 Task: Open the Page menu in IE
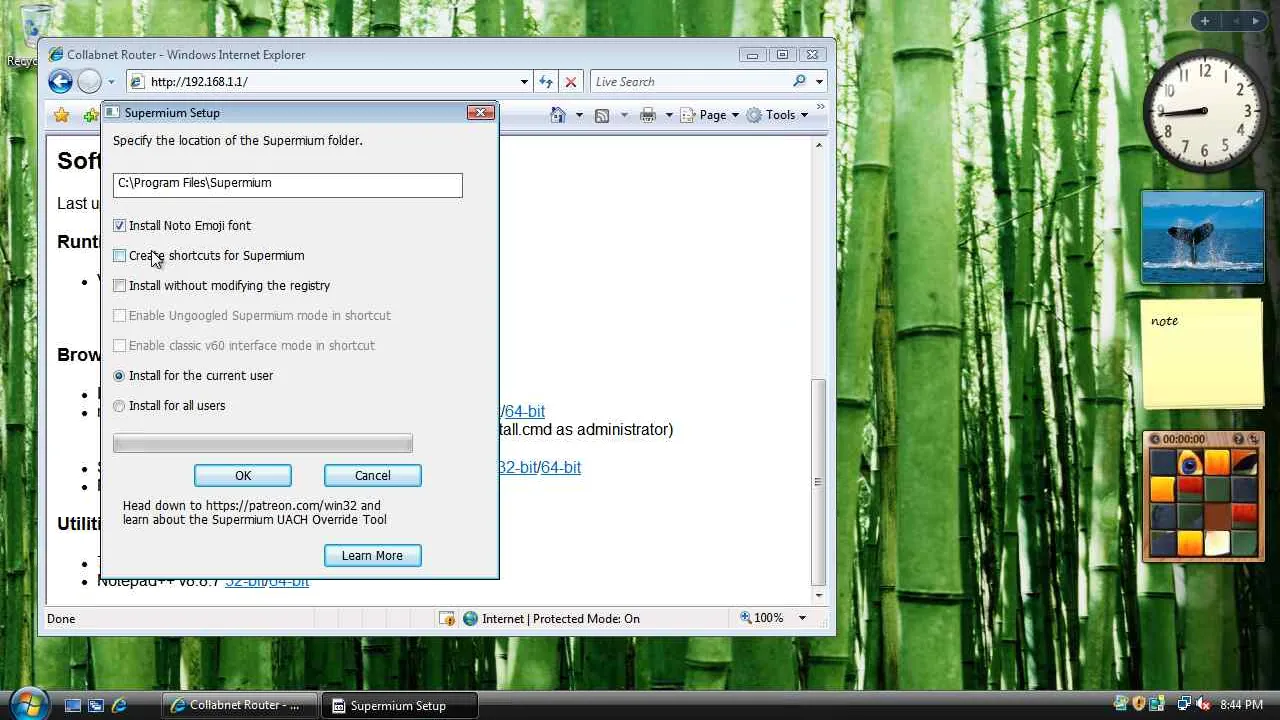click(709, 115)
